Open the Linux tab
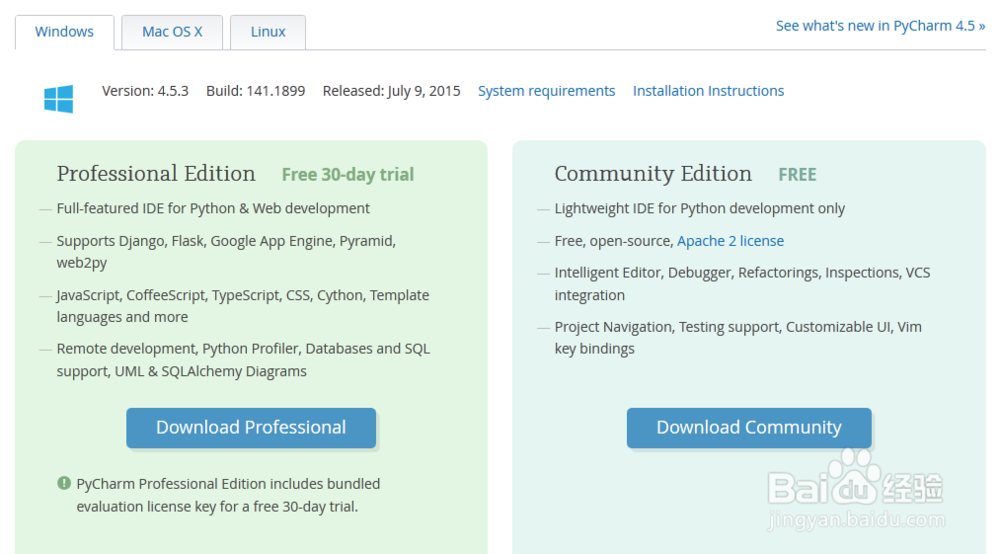The width and height of the screenshot is (1000, 554). tap(268, 32)
